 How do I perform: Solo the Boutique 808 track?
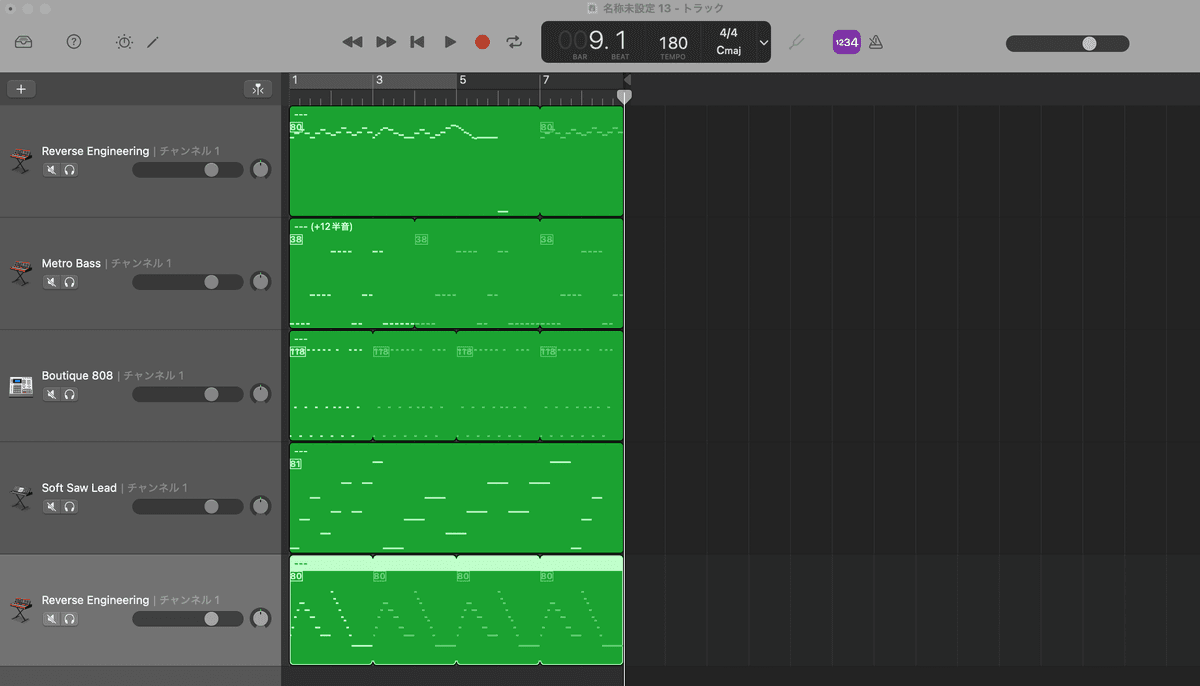[70, 394]
